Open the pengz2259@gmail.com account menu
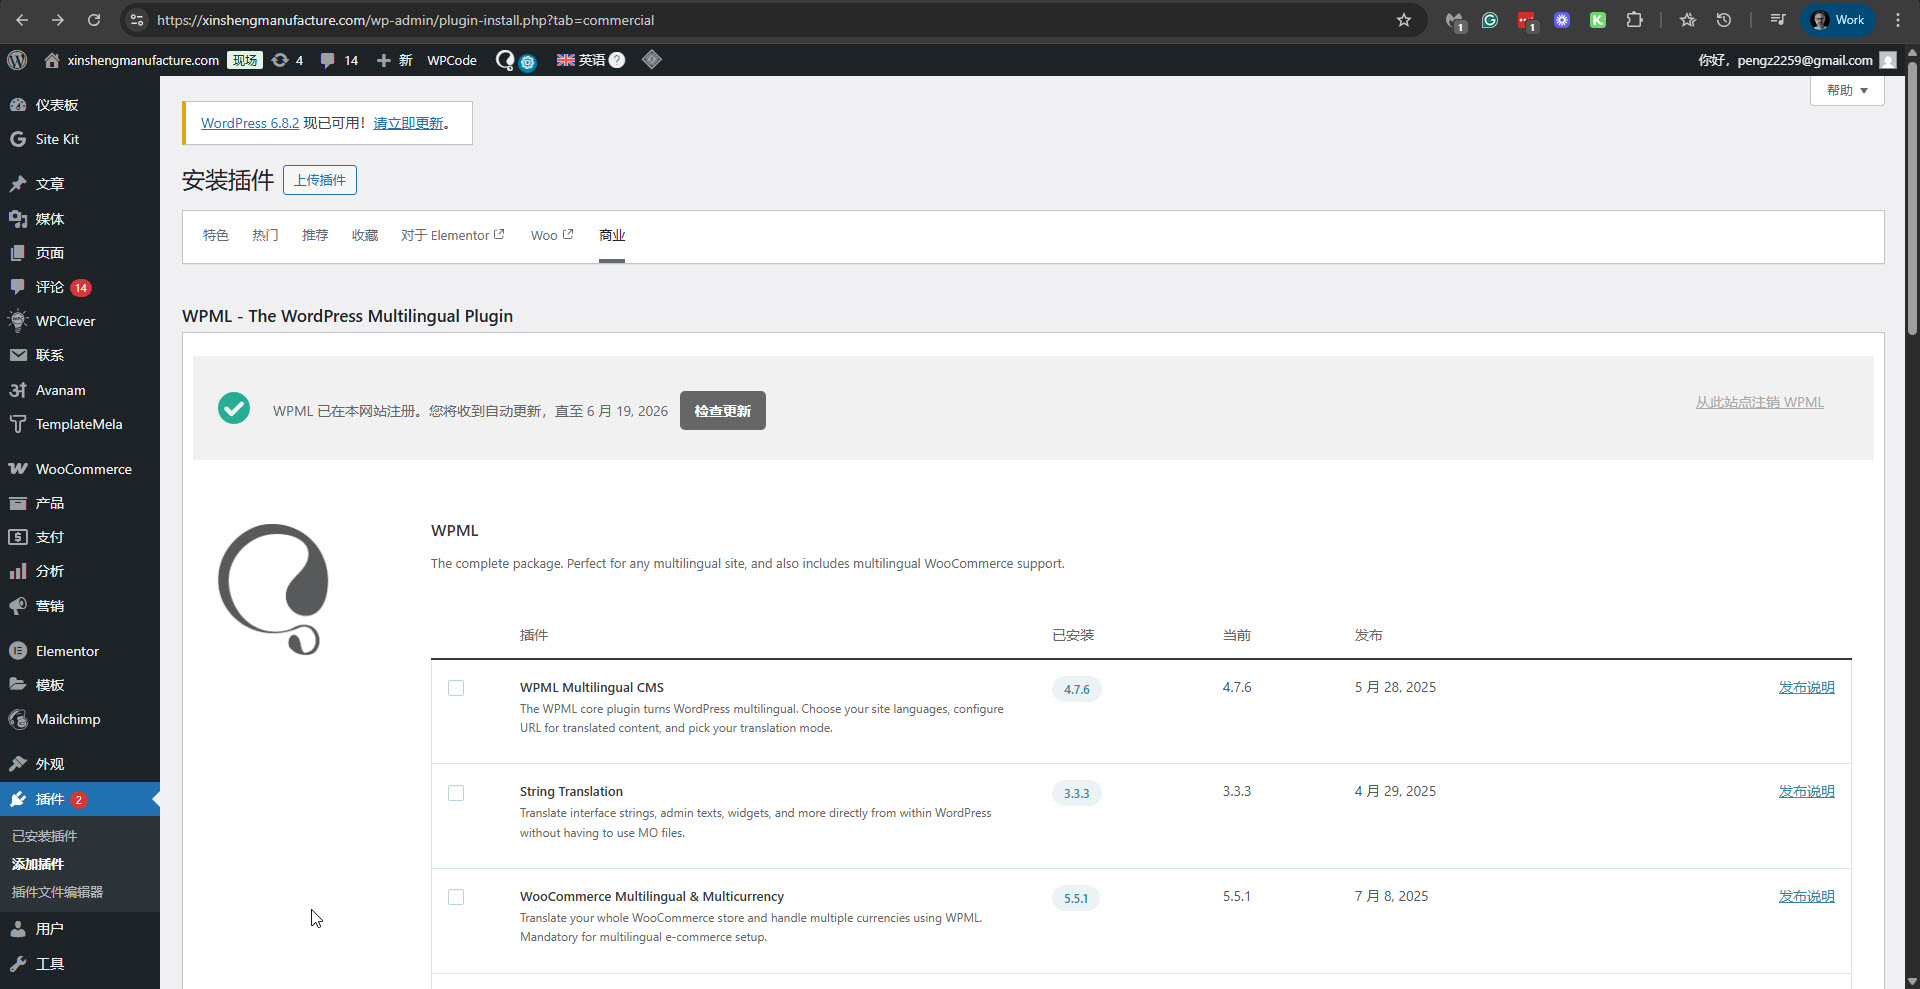Image resolution: width=1920 pixels, height=989 pixels. [1797, 60]
